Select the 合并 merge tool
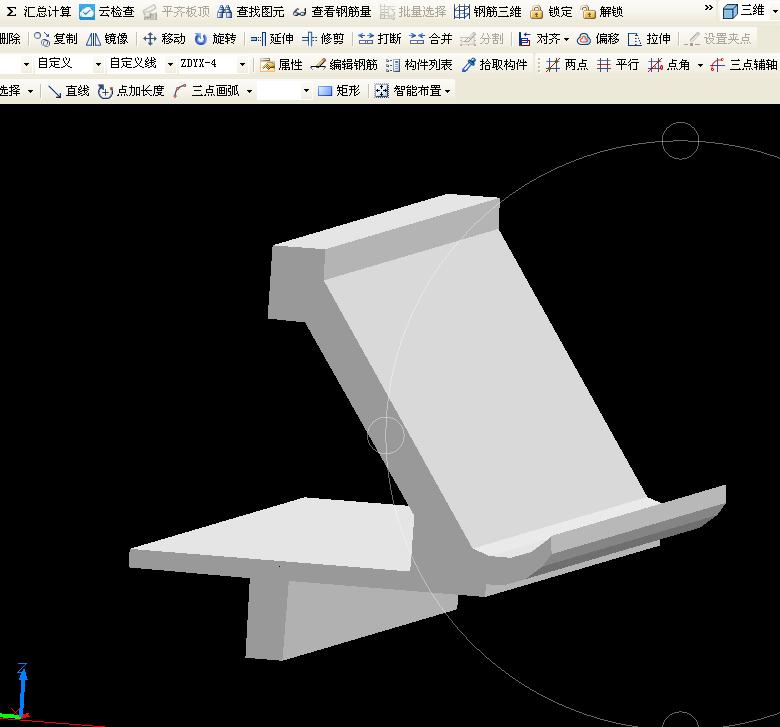This screenshot has width=780, height=727. [x=431, y=38]
